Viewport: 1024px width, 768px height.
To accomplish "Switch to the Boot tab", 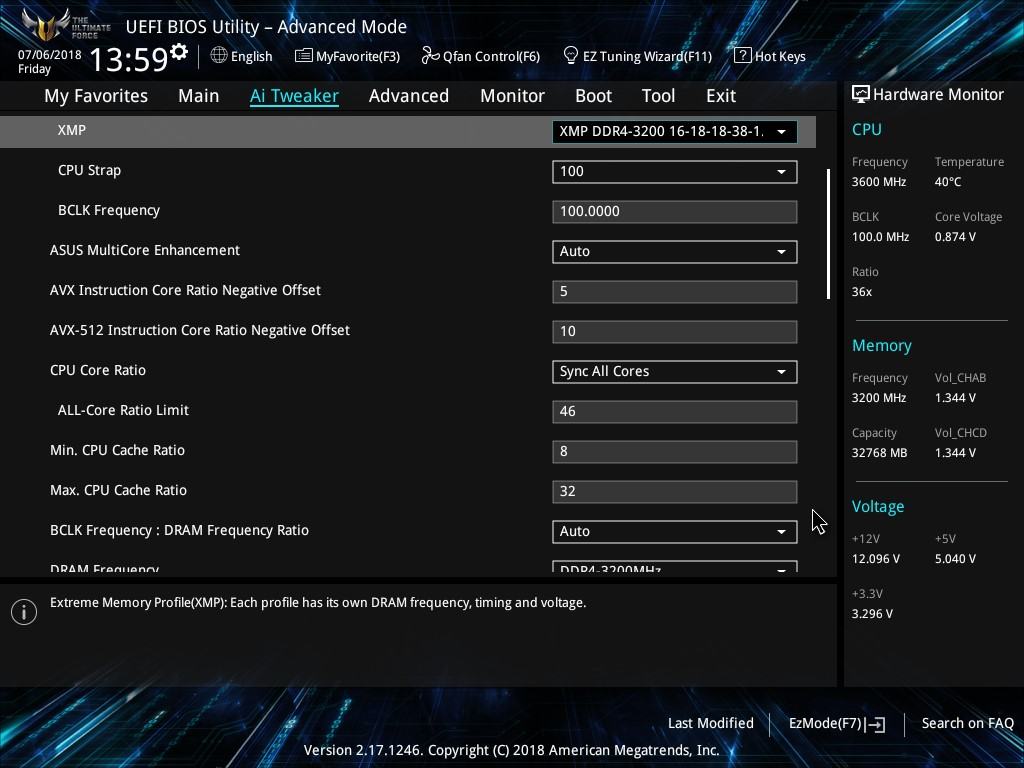I will tap(594, 96).
